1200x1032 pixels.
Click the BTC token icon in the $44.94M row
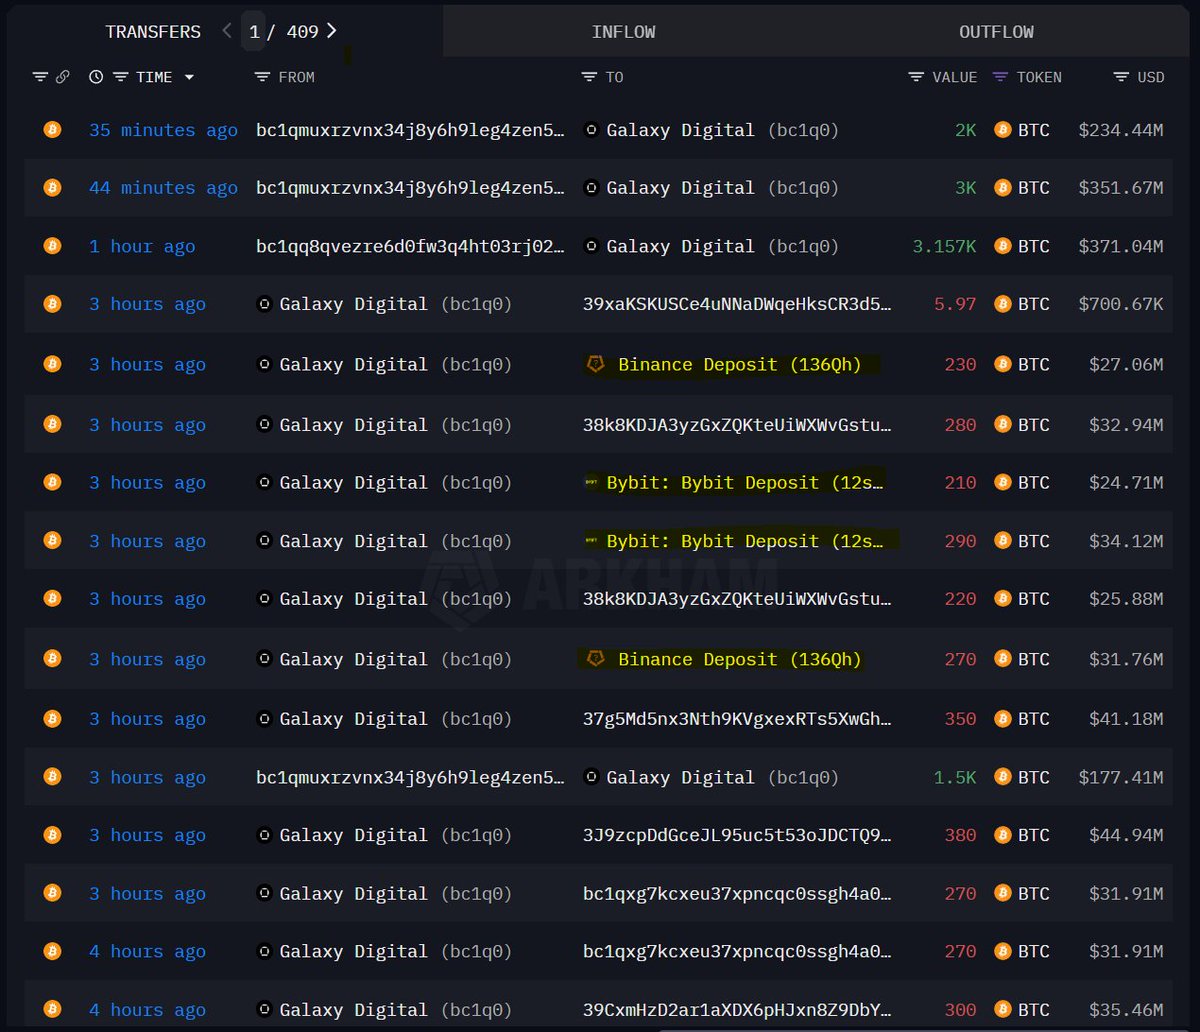(1002, 835)
